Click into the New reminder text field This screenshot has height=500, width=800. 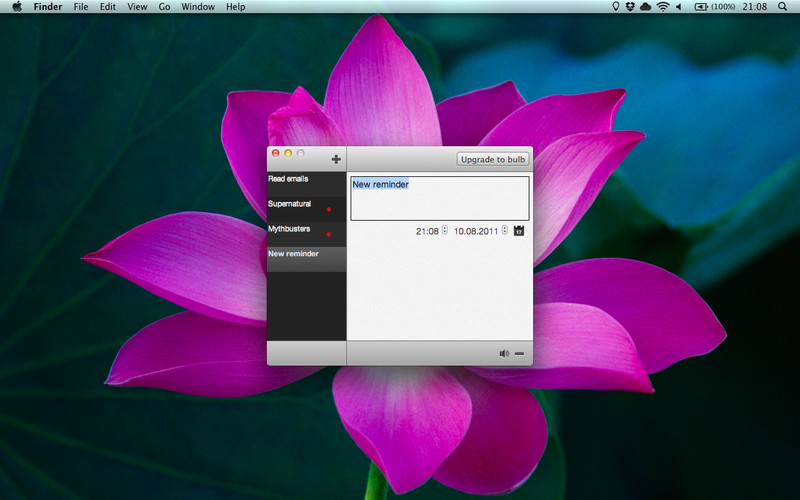coord(438,197)
